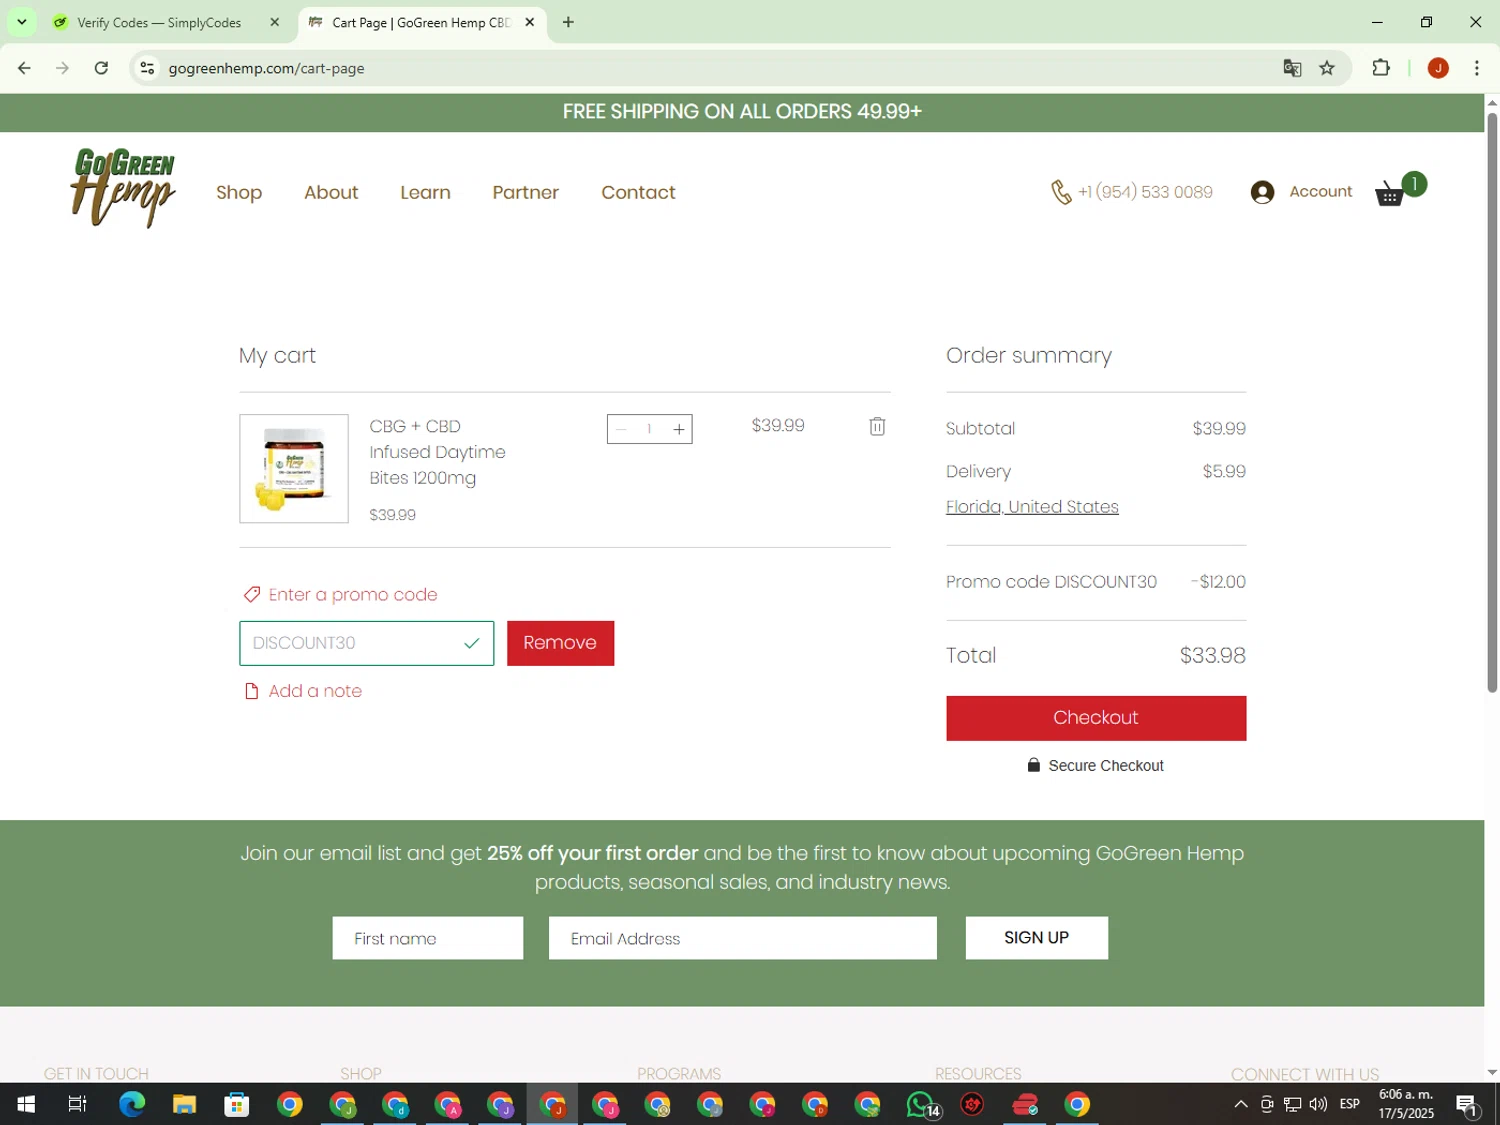
Task: Open a new browser tab
Action: pyautogui.click(x=568, y=22)
